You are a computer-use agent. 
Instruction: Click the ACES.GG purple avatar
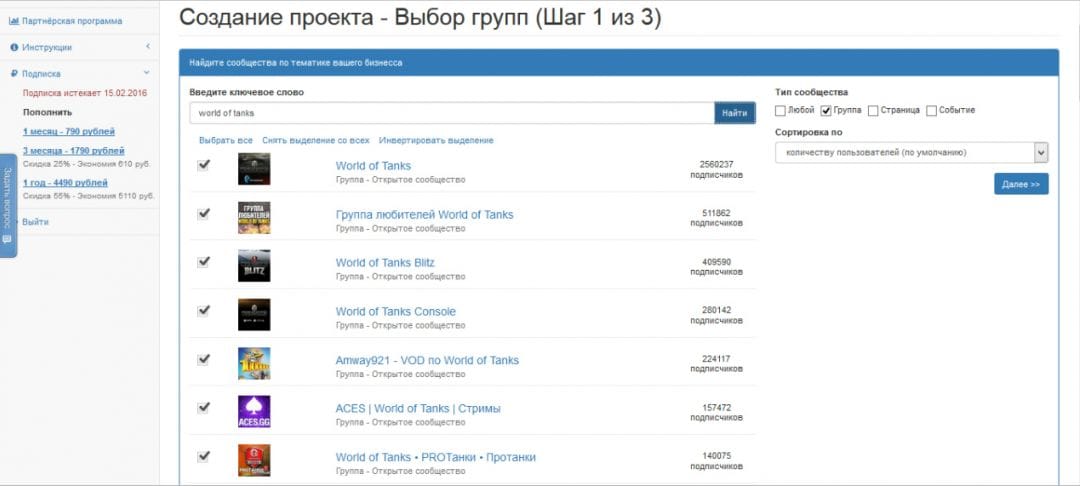[254, 412]
